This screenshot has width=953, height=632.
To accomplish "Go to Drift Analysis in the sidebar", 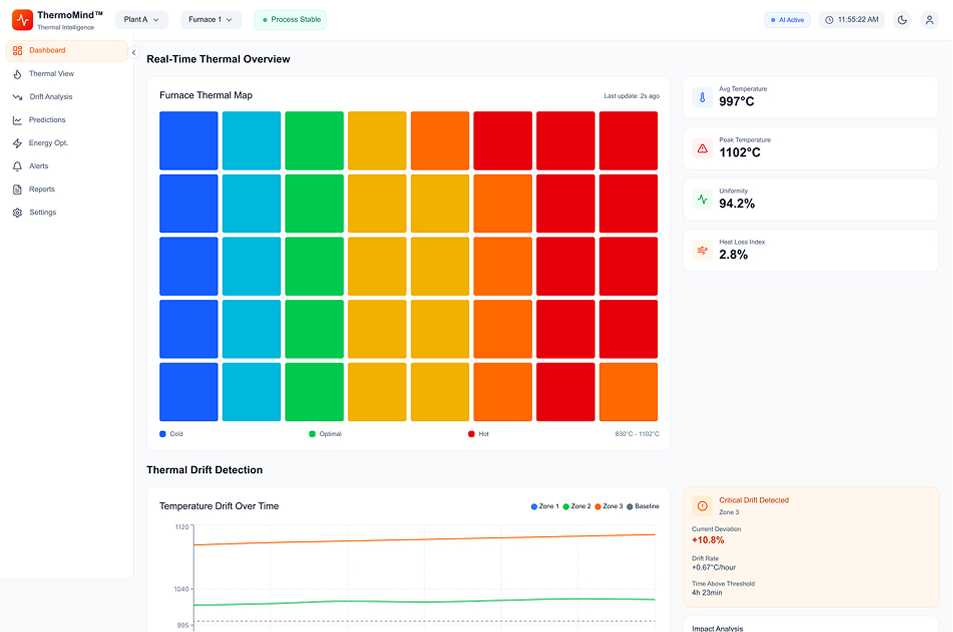I will 50,97.
